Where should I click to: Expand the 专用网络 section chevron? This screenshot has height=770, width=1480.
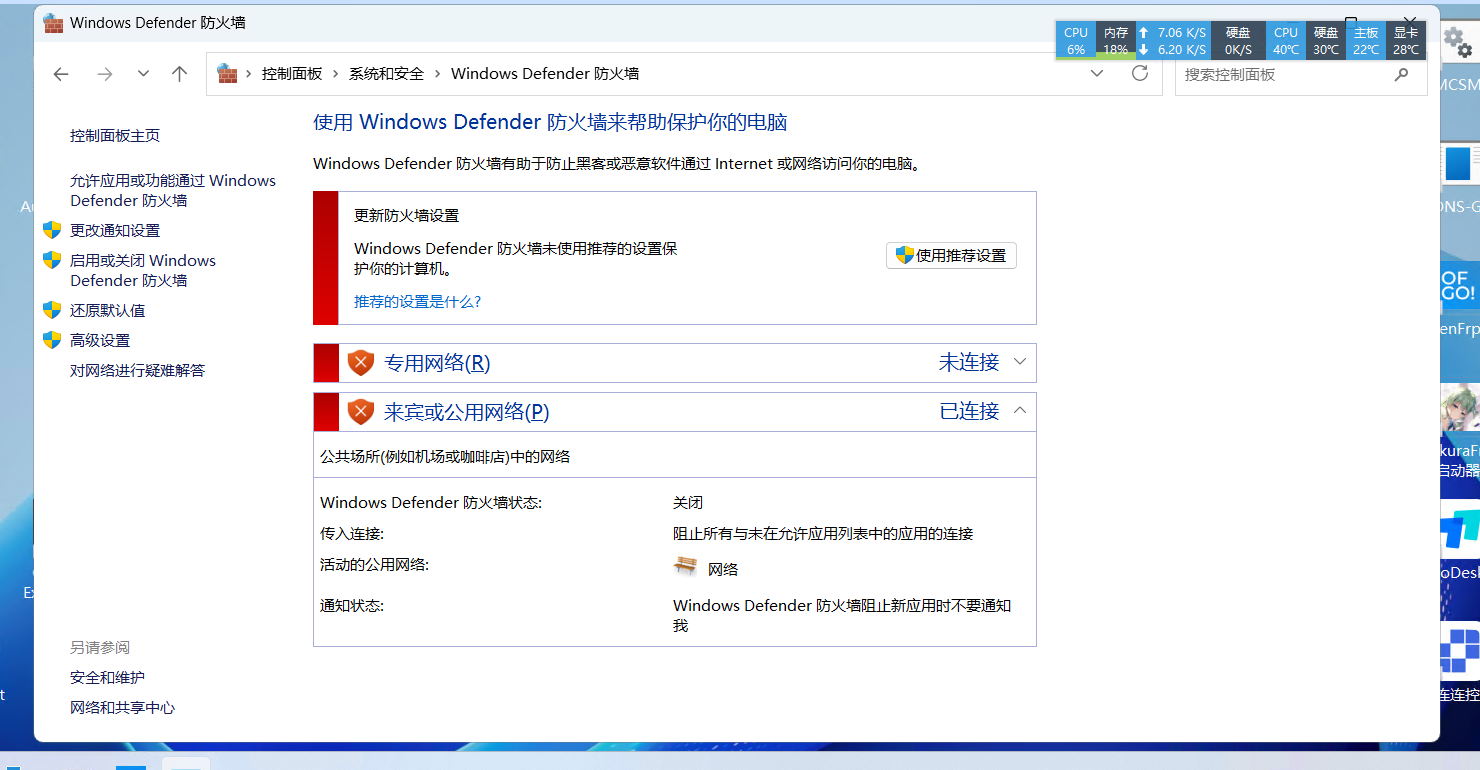click(x=1020, y=362)
